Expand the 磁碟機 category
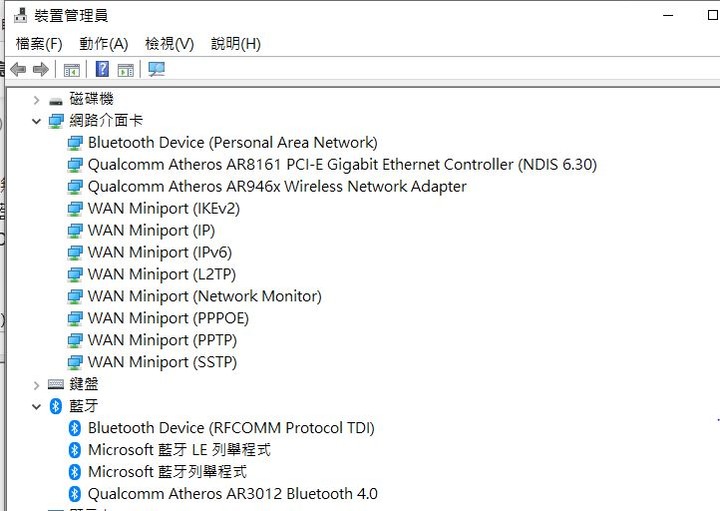This screenshot has width=720, height=511. (36, 100)
